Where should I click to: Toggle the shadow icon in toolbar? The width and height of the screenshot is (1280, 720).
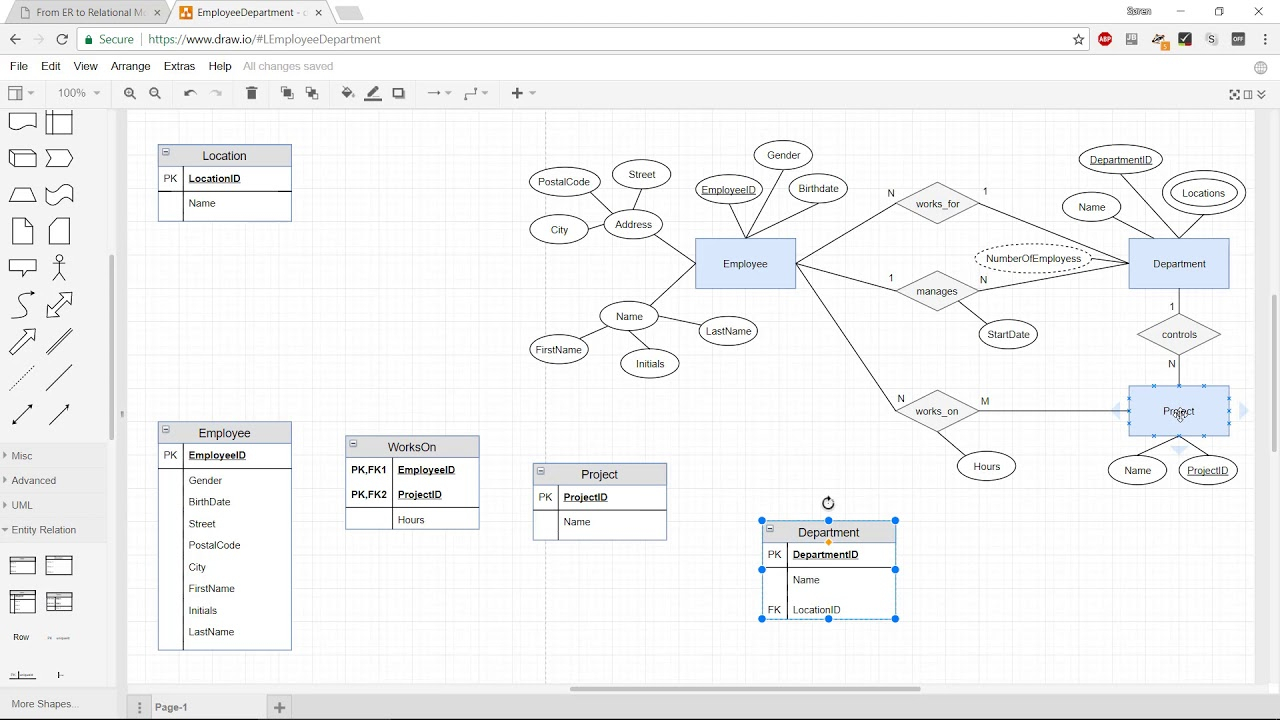399,93
